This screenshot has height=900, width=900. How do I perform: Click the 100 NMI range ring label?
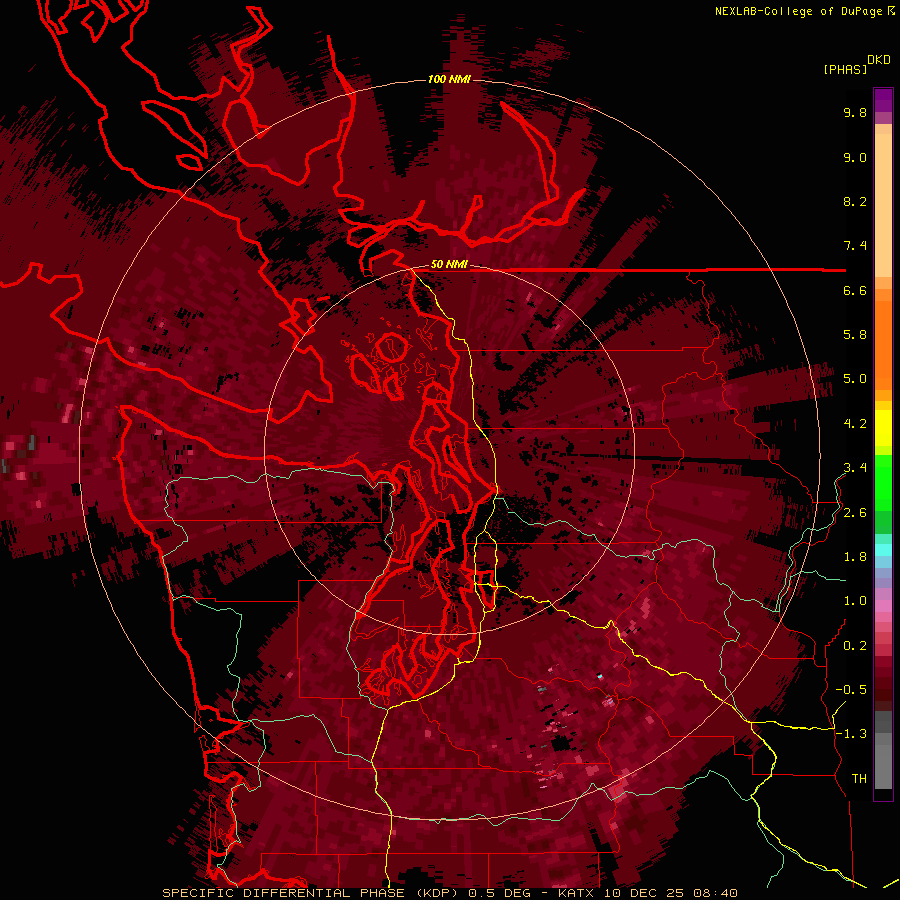point(449,79)
